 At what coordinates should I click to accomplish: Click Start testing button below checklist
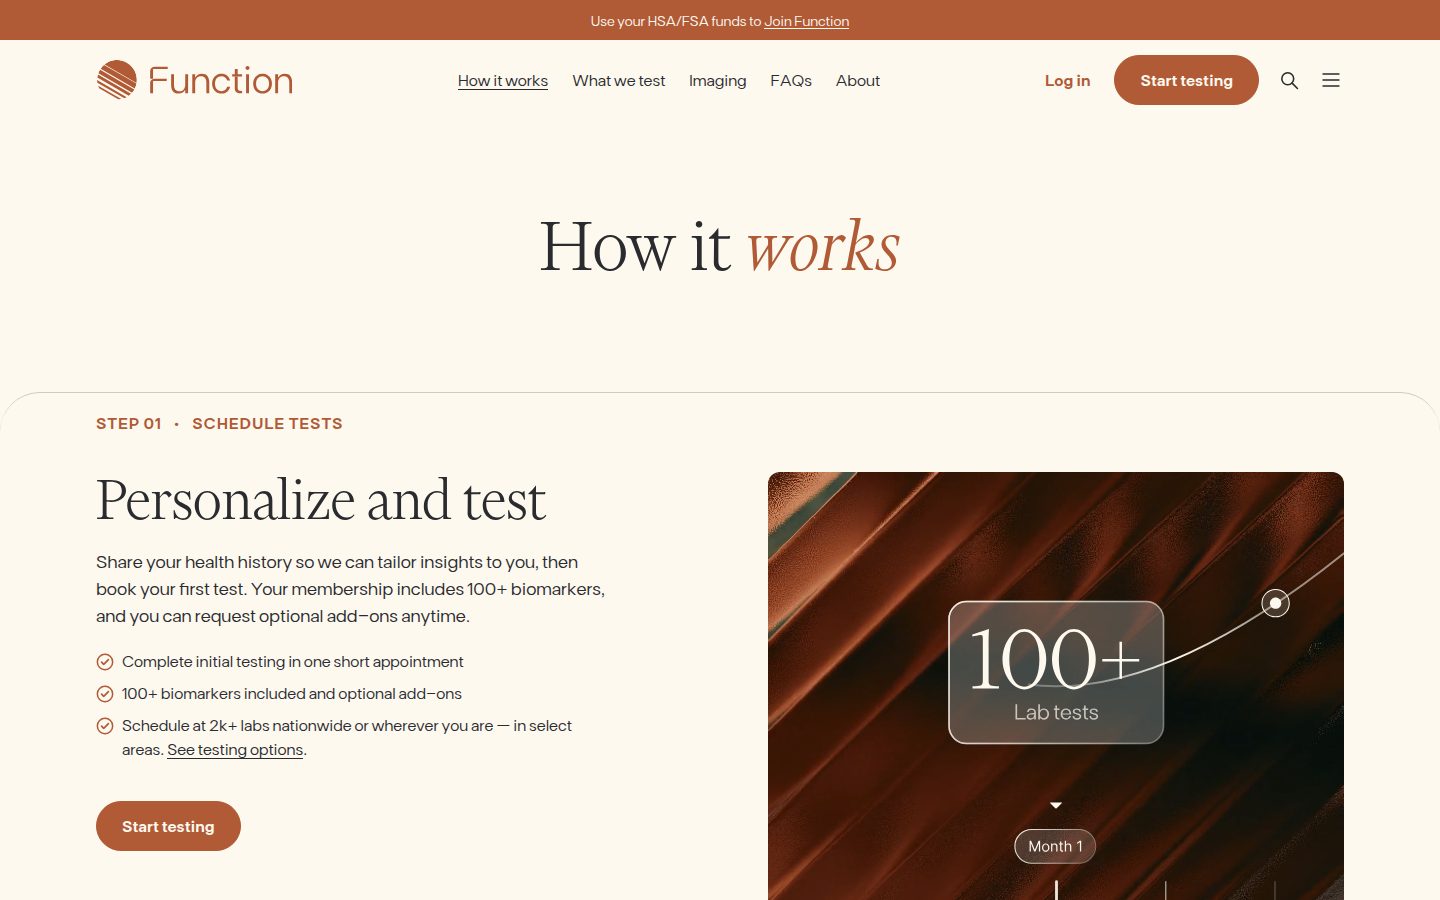tap(168, 826)
